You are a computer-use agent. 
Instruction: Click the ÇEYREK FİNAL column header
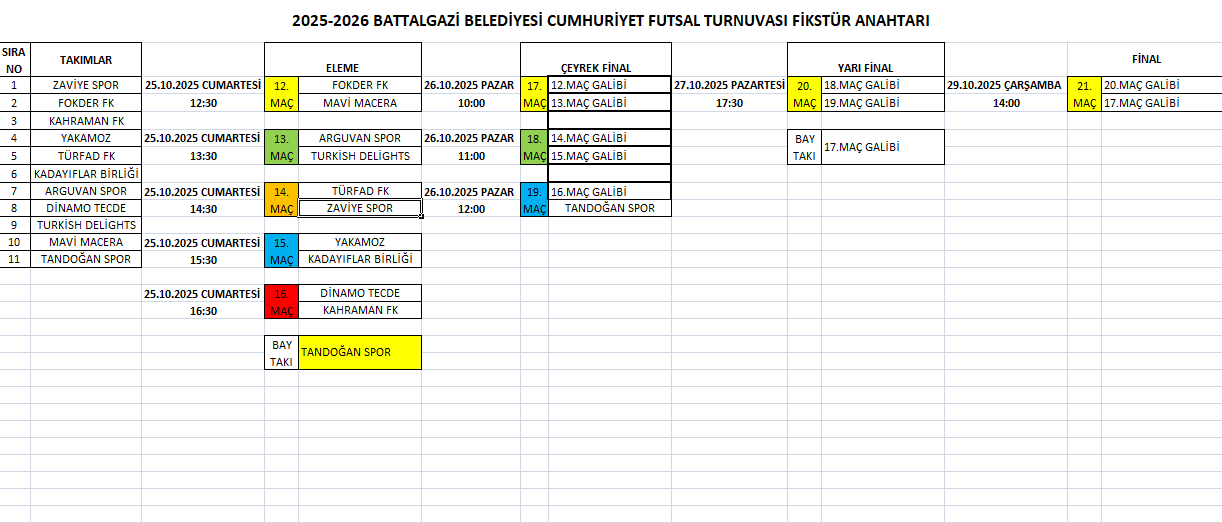point(595,68)
